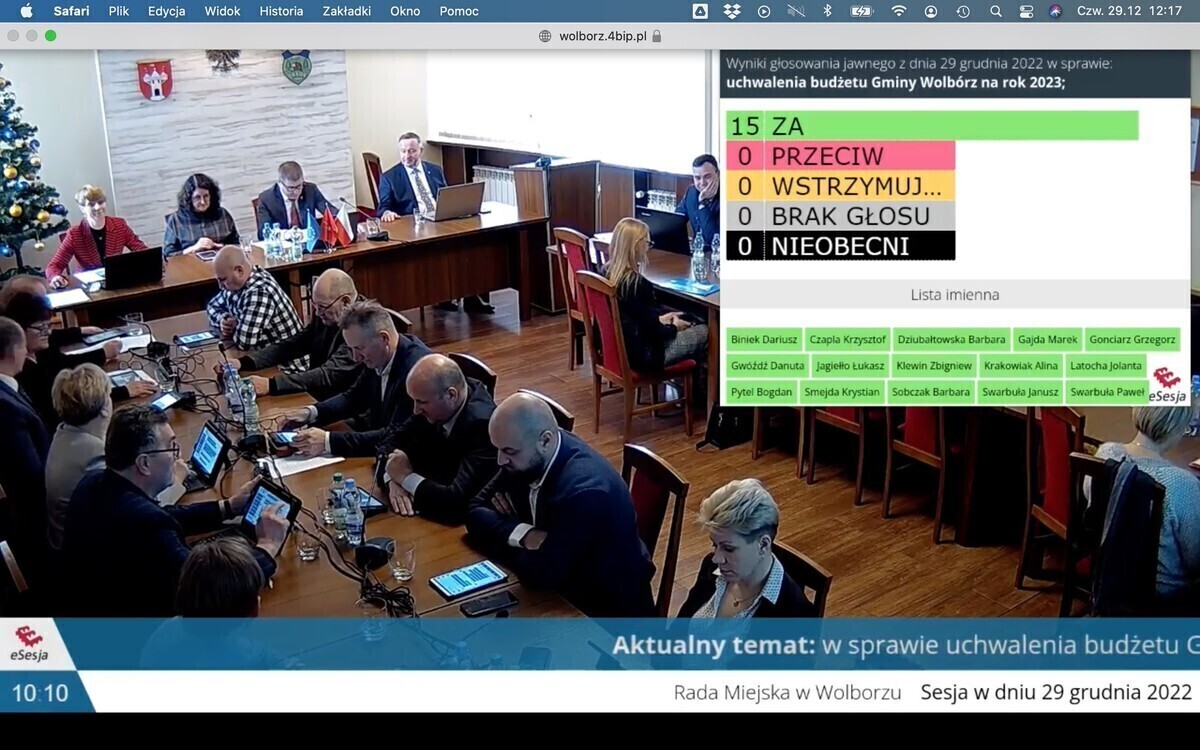Toggle Bluetooth from the menu bar

[827, 11]
